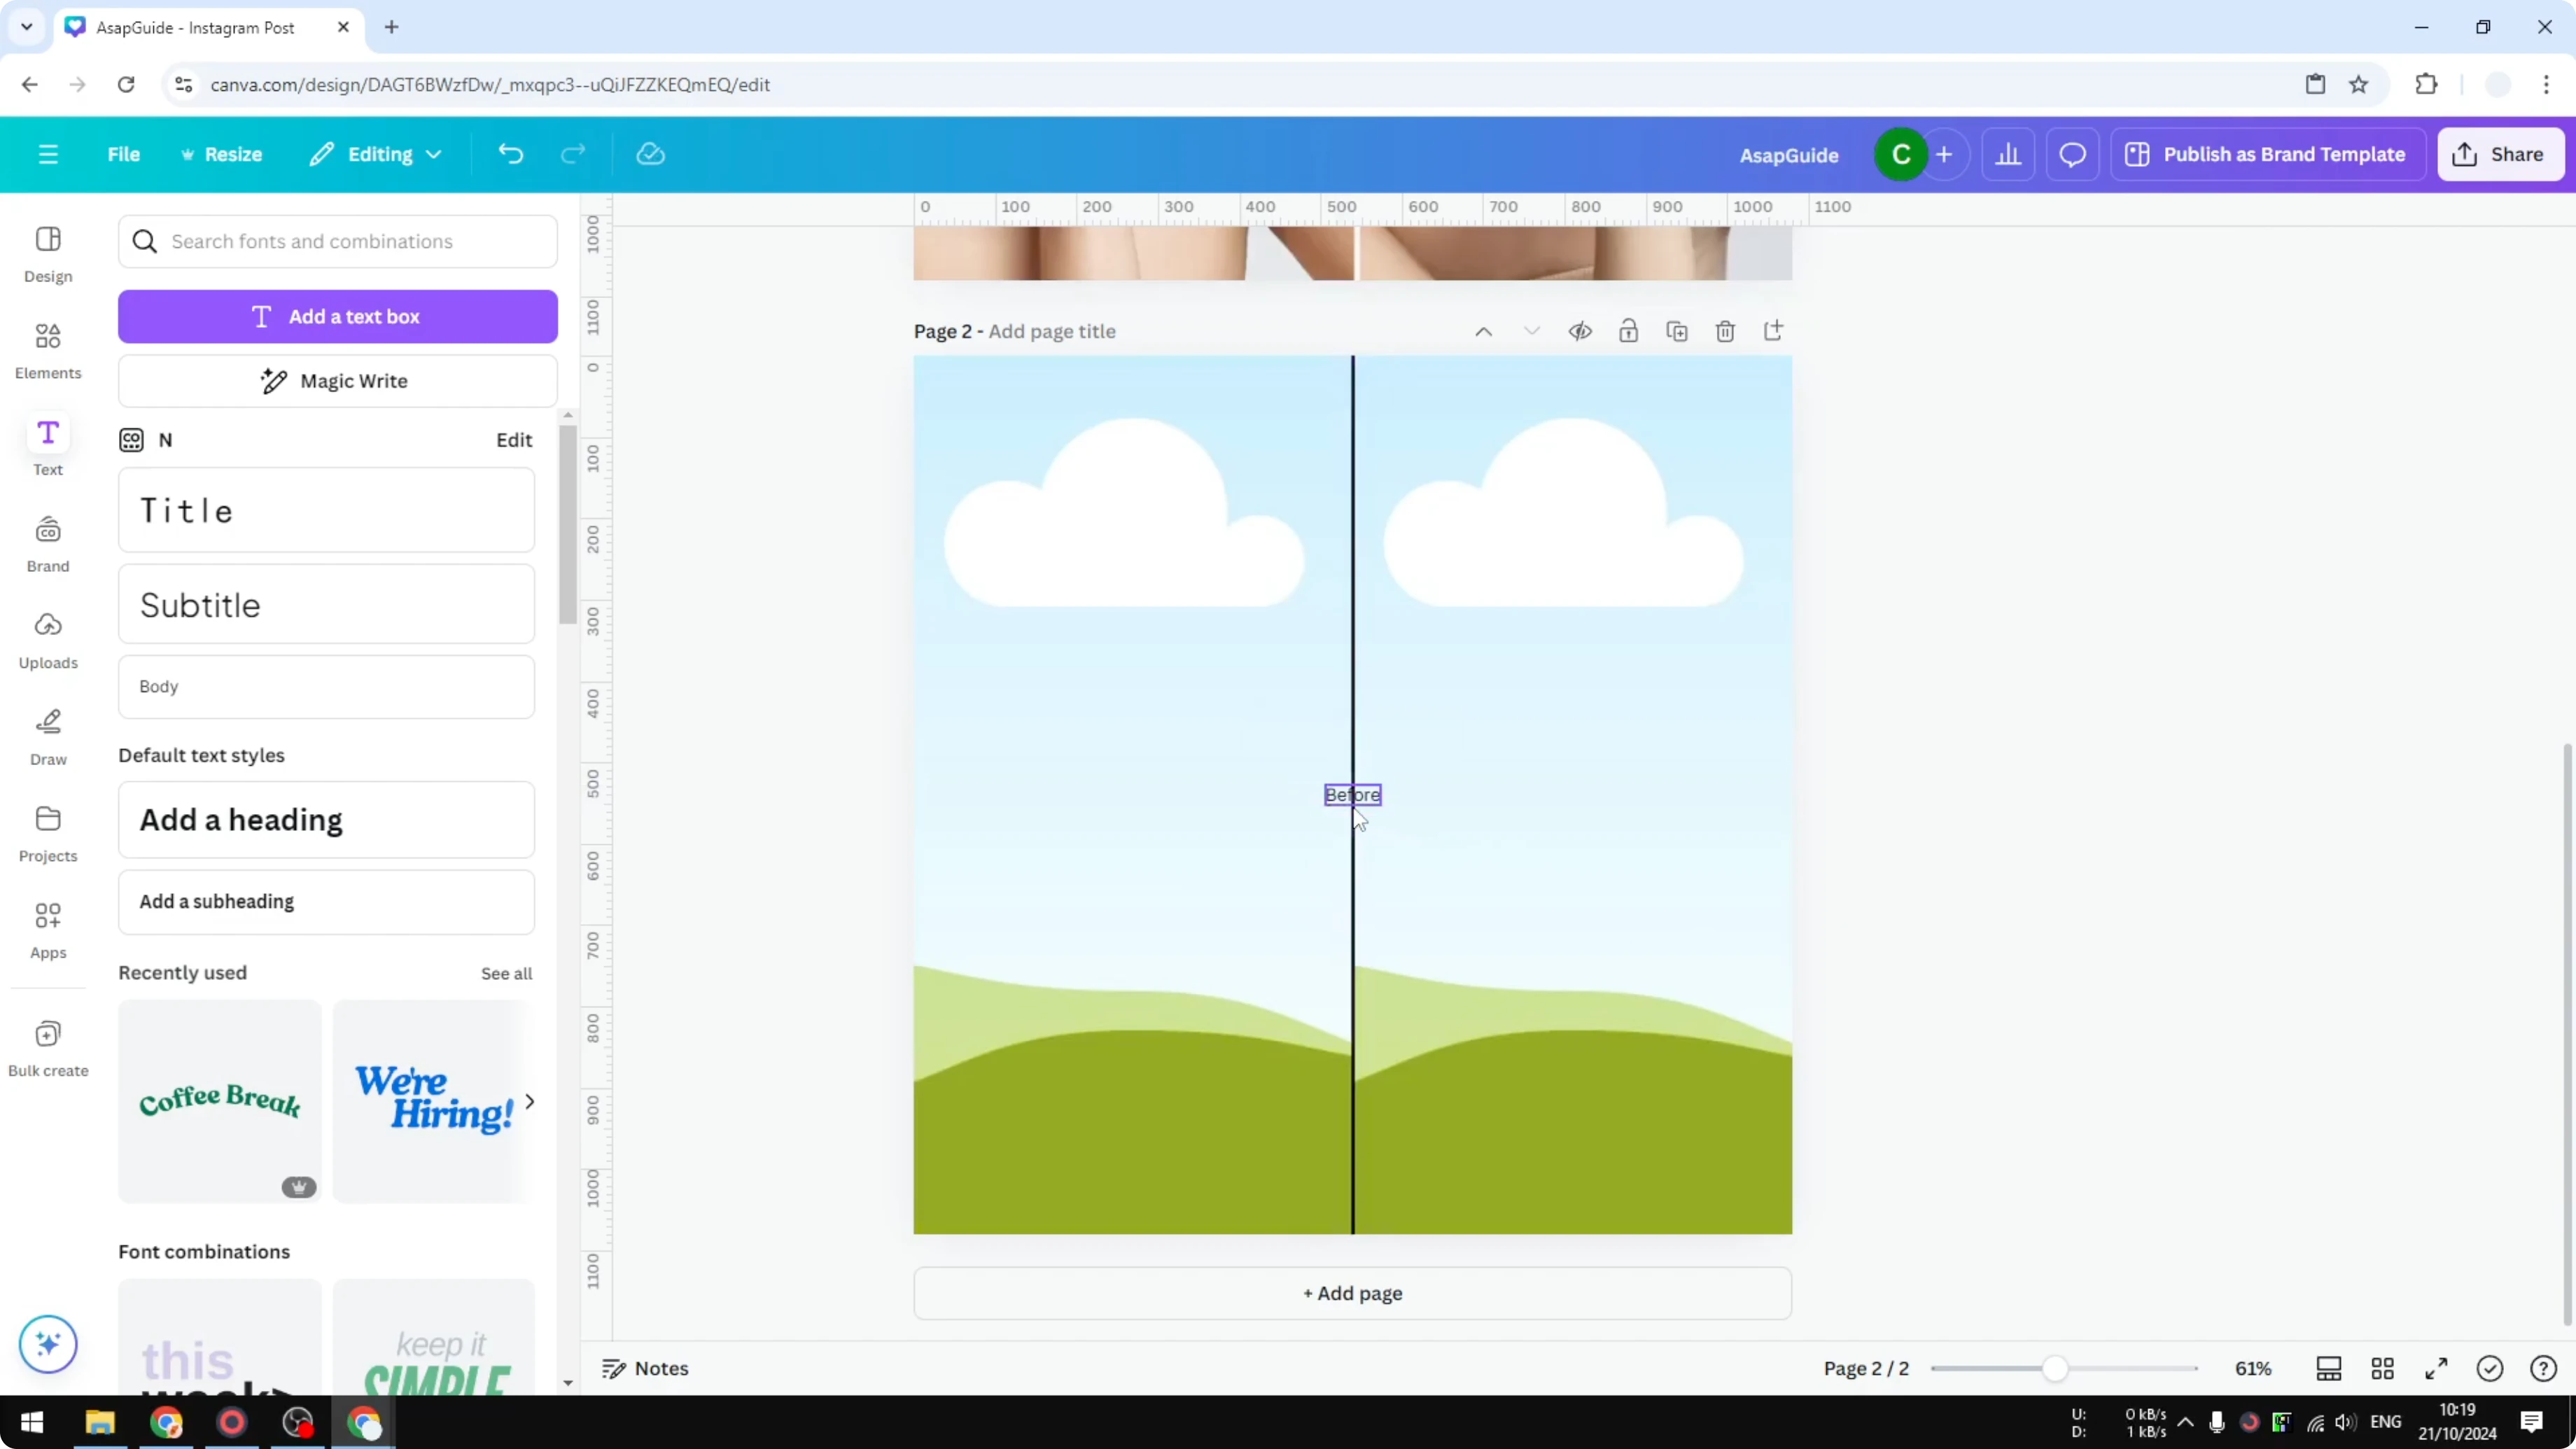Open the Canva Assistant sparkle icon
2576x1449 pixels.
[x=47, y=1344]
